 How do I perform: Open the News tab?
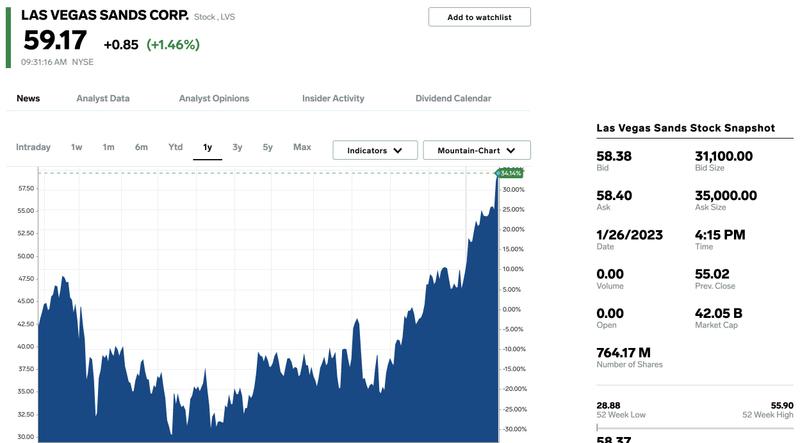(x=28, y=98)
